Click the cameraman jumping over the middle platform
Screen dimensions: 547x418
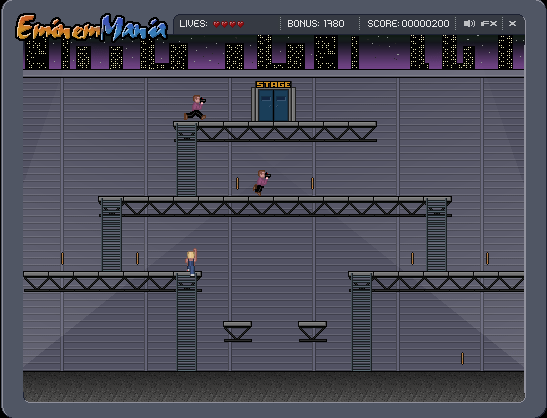(262, 182)
